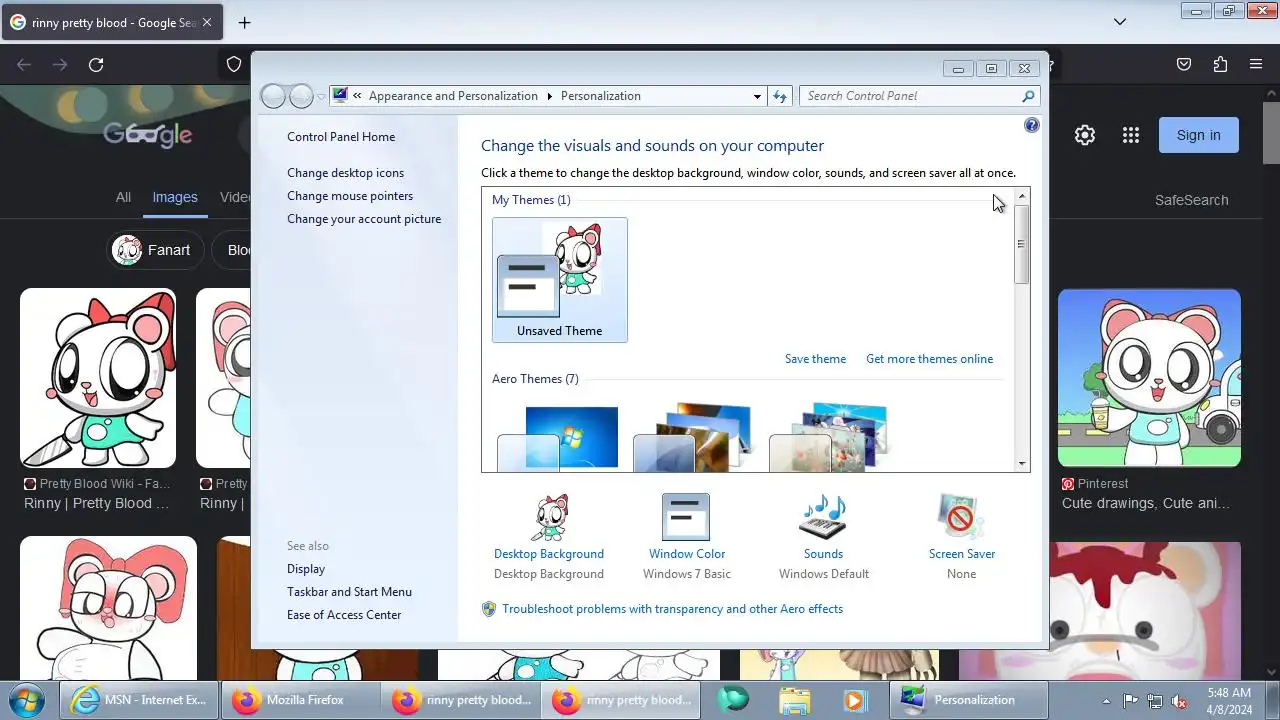Click Change your account picture
Image resolution: width=1280 pixels, height=720 pixels.
coord(364,219)
